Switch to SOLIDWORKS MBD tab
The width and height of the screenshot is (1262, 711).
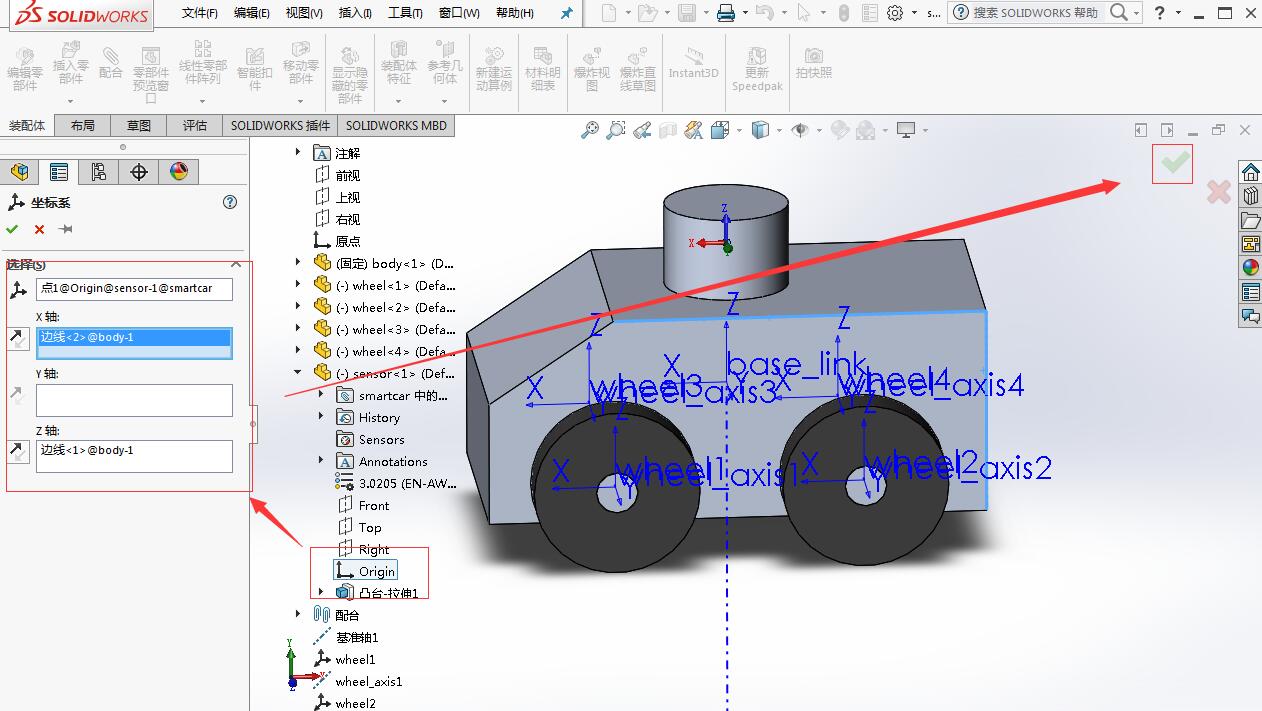click(x=397, y=125)
